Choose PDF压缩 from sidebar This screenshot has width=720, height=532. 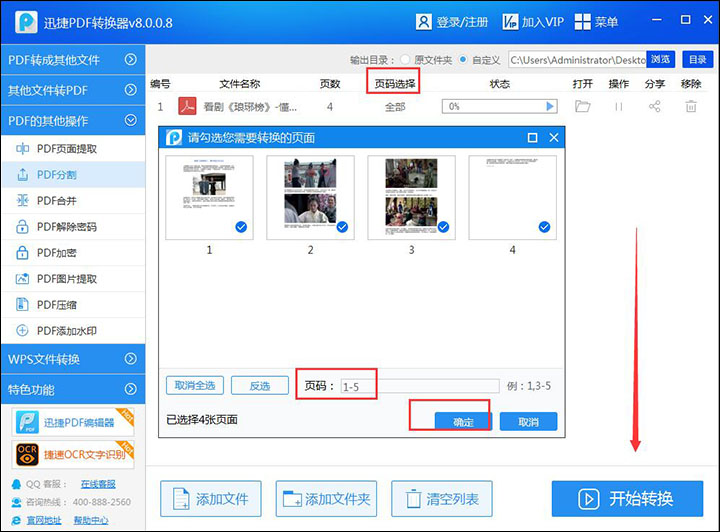73,304
